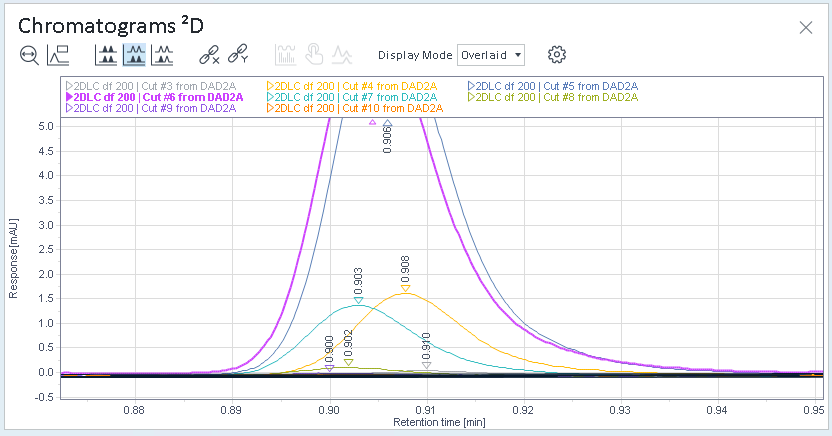Image resolution: width=832 pixels, height=436 pixels.
Task: Select Cut #7 from DAD2A legend entry
Action: click(352, 97)
